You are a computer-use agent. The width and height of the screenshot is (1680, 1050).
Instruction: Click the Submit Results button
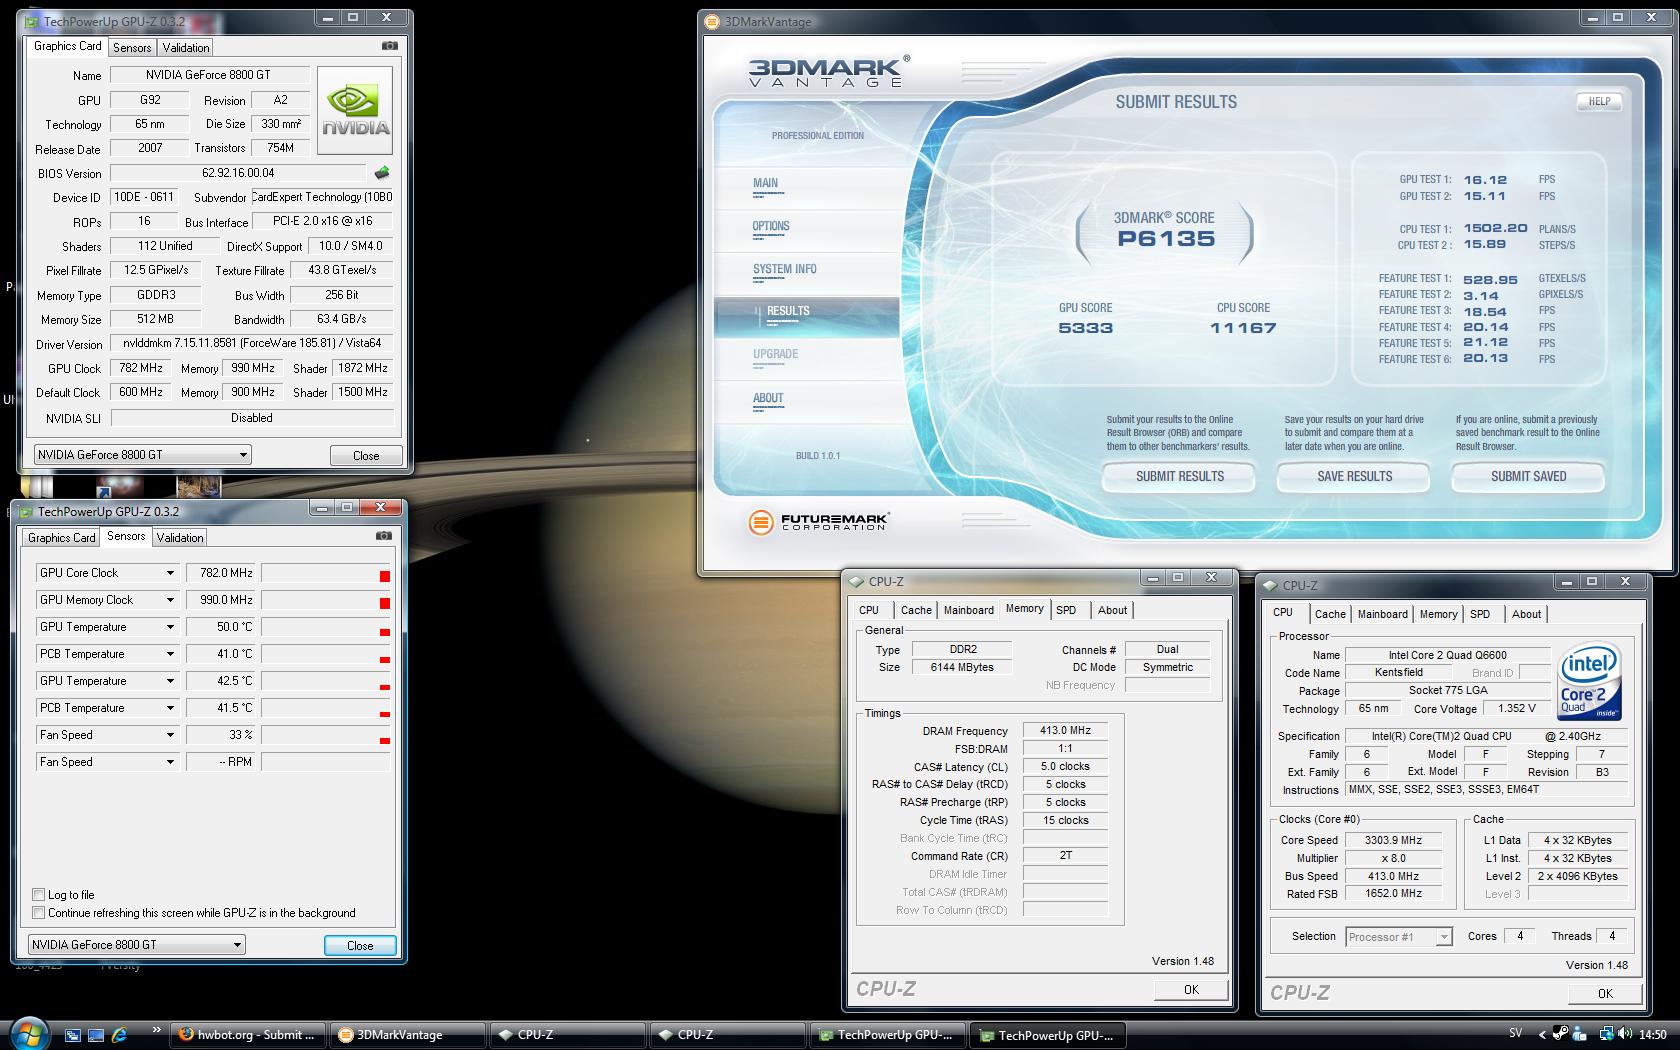(1179, 477)
